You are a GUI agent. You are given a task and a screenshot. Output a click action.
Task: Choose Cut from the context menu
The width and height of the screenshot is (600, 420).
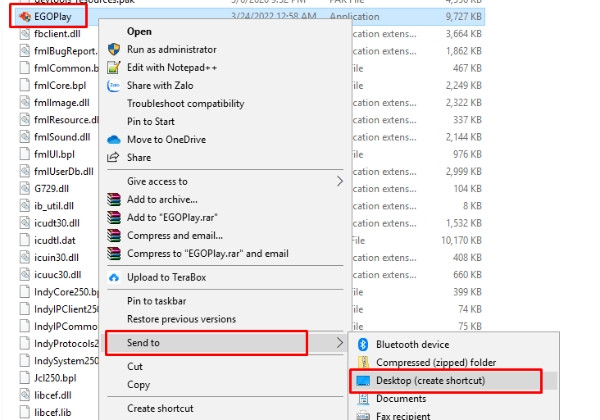click(x=135, y=366)
